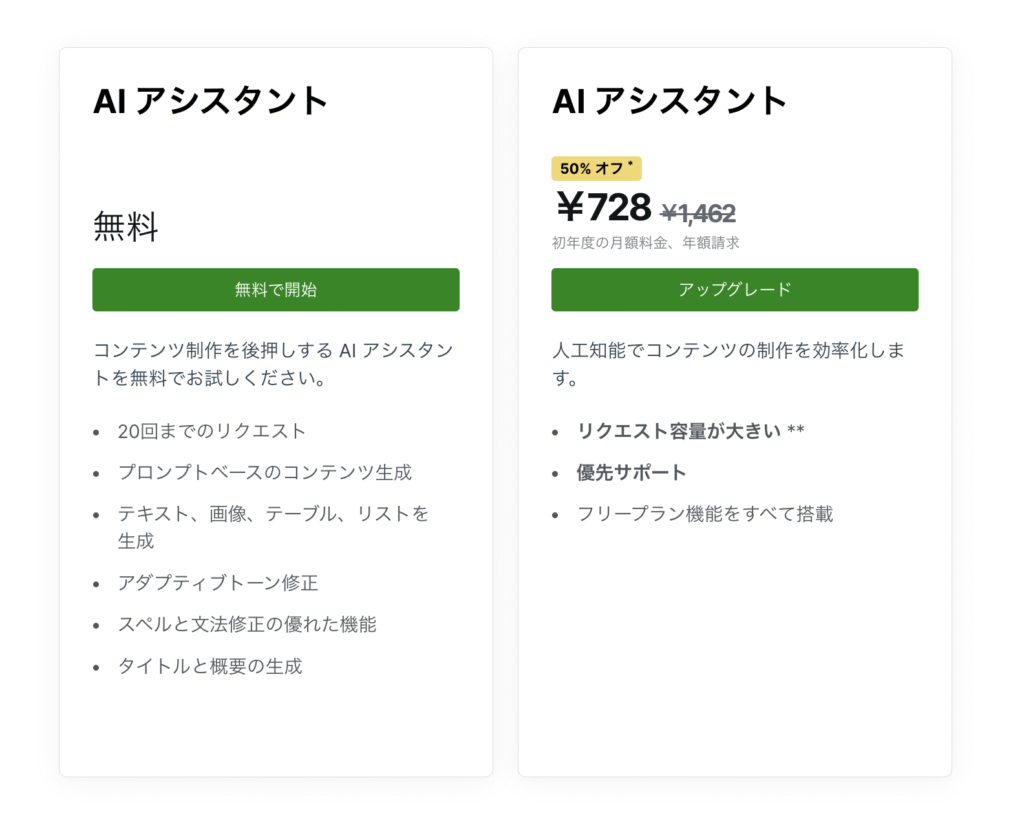Click the 50% オフ yellow badge

click(x=596, y=169)
